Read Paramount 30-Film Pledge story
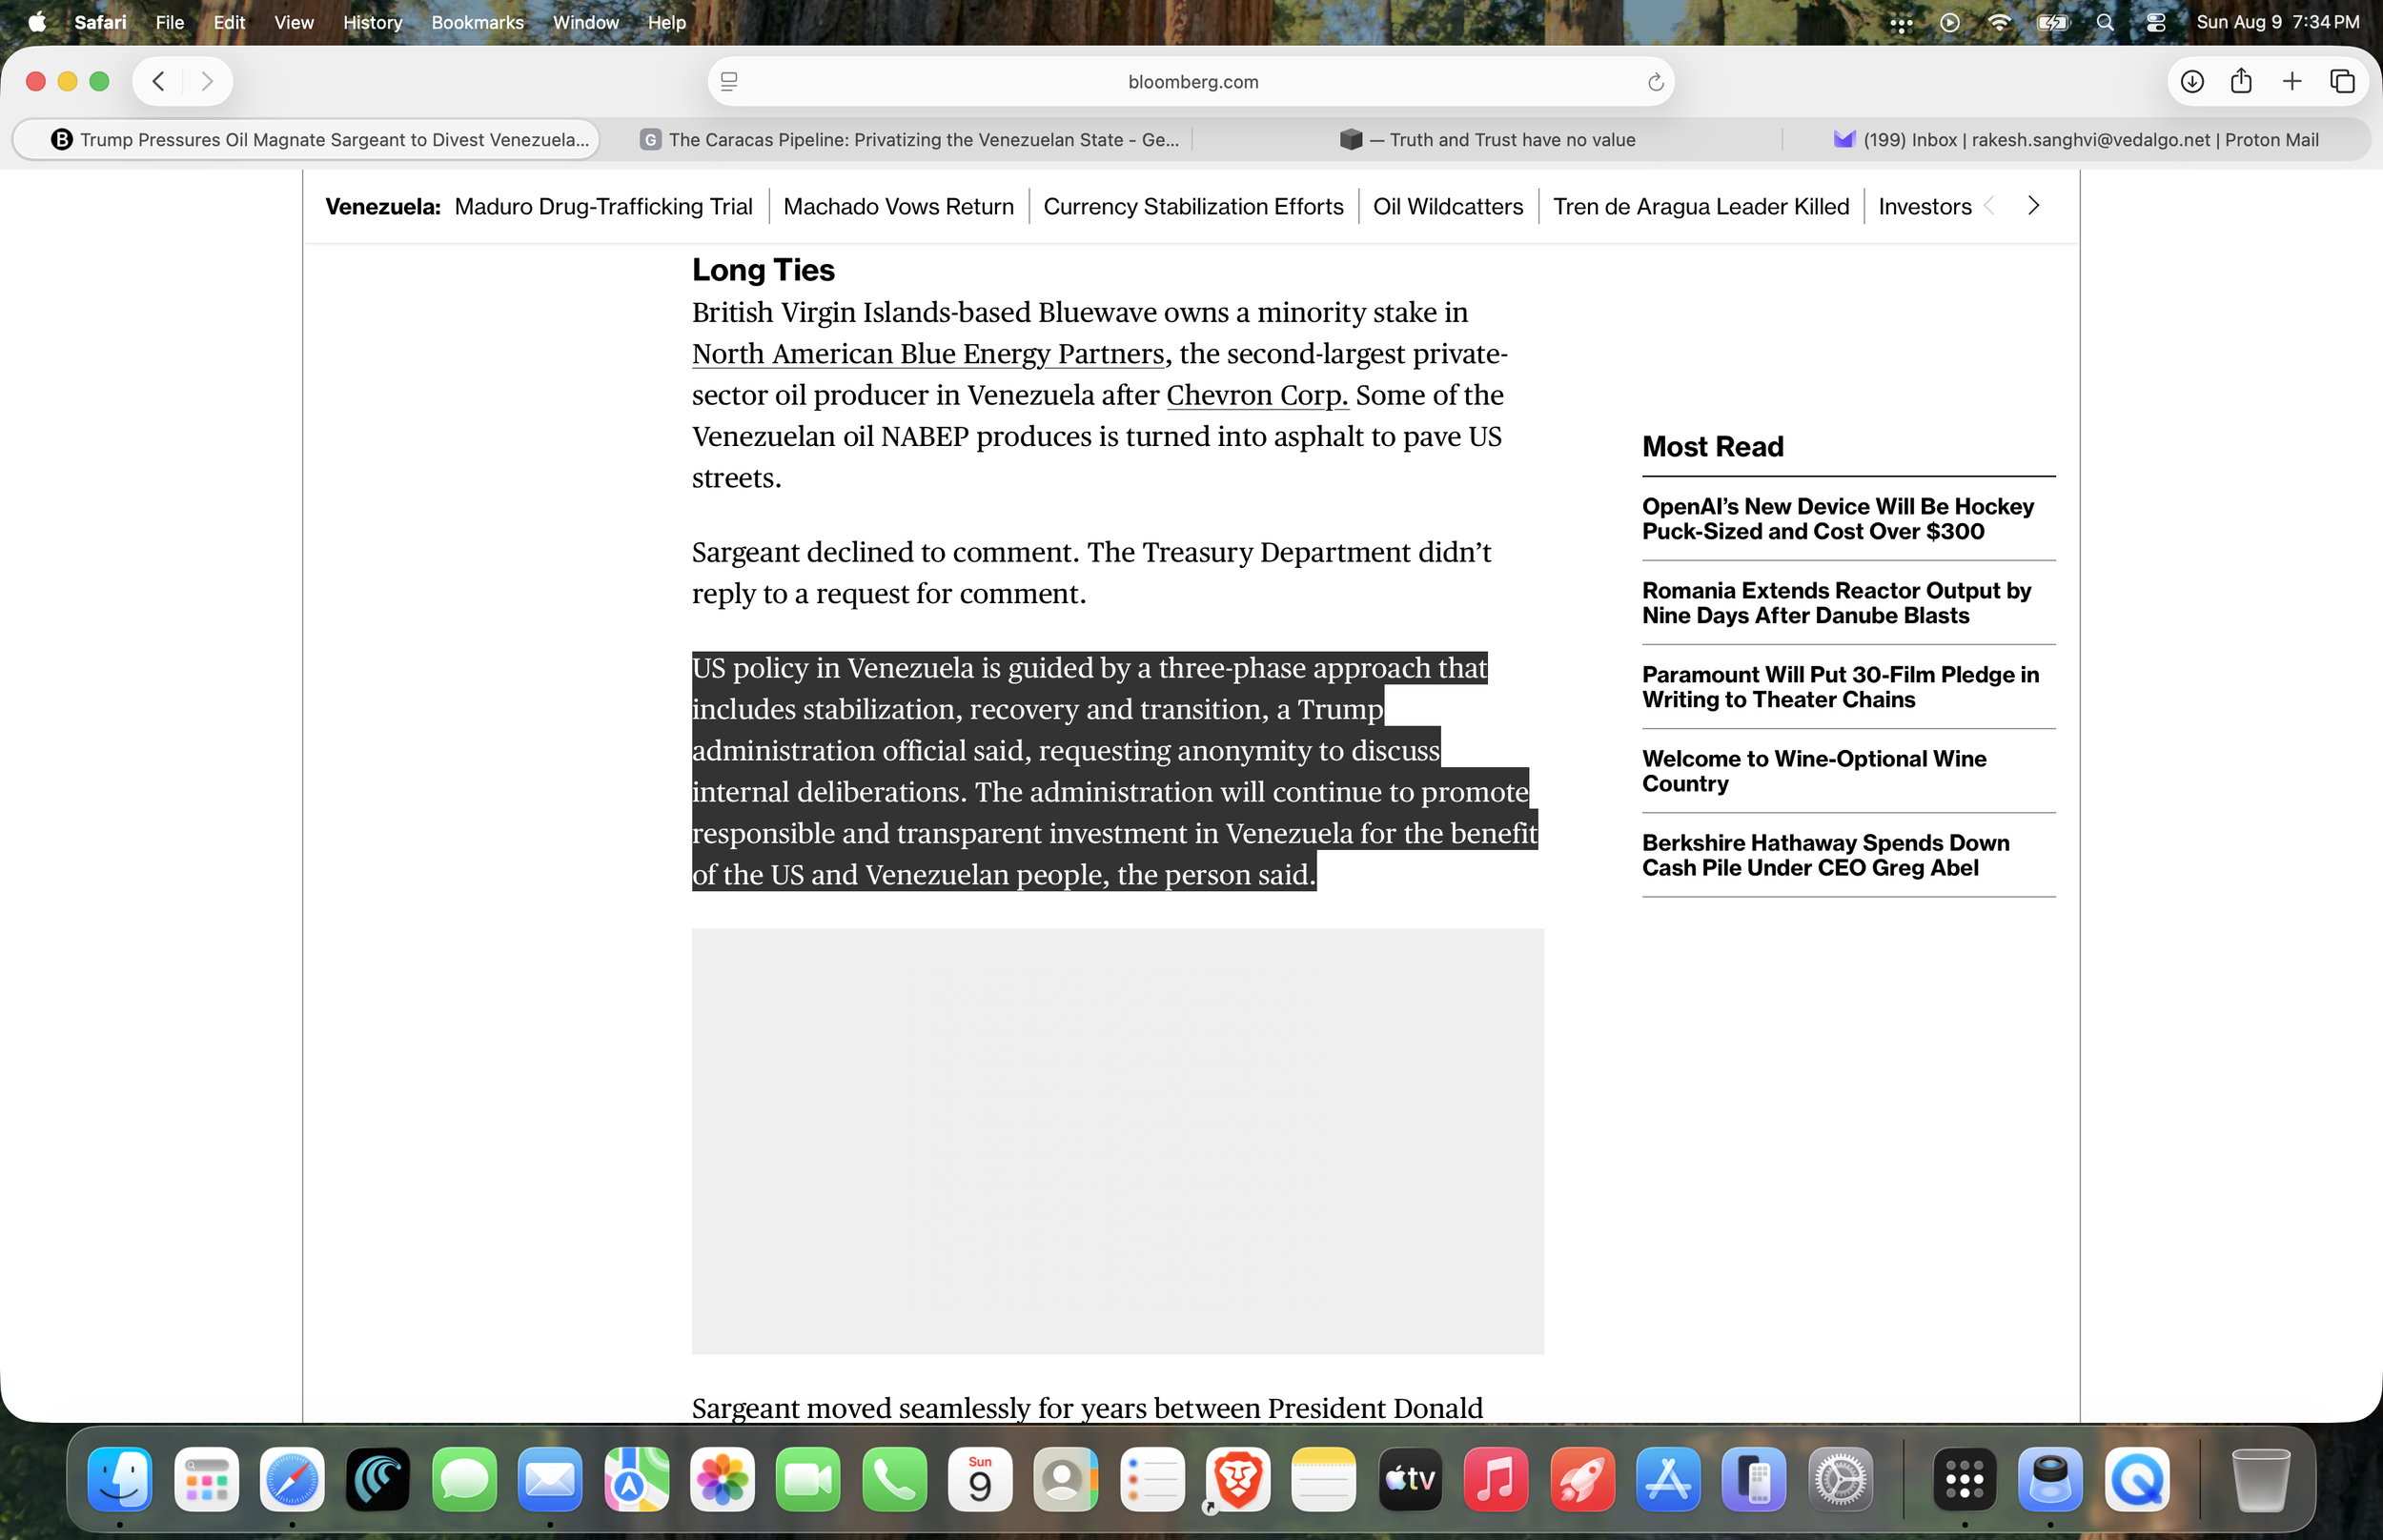Image resolution: width=2383 pixels, height=1540 pixels. [x=1840, y=687]
